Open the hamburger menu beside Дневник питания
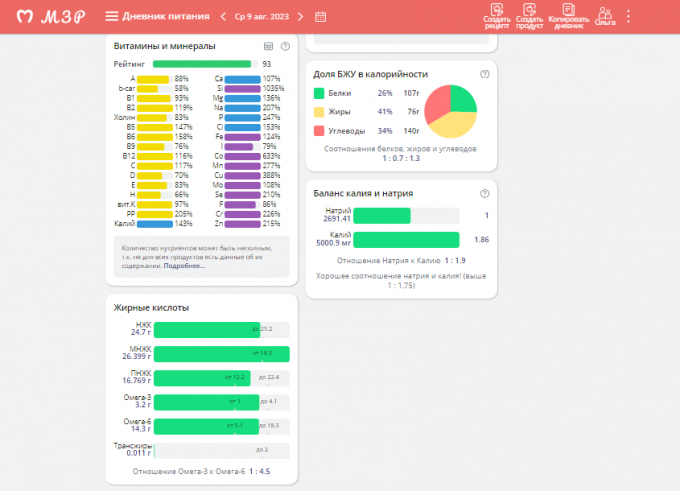The image size is (680, 491). 111,16
